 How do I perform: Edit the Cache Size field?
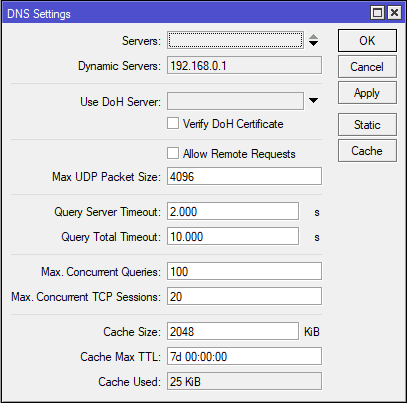point(233,331)
